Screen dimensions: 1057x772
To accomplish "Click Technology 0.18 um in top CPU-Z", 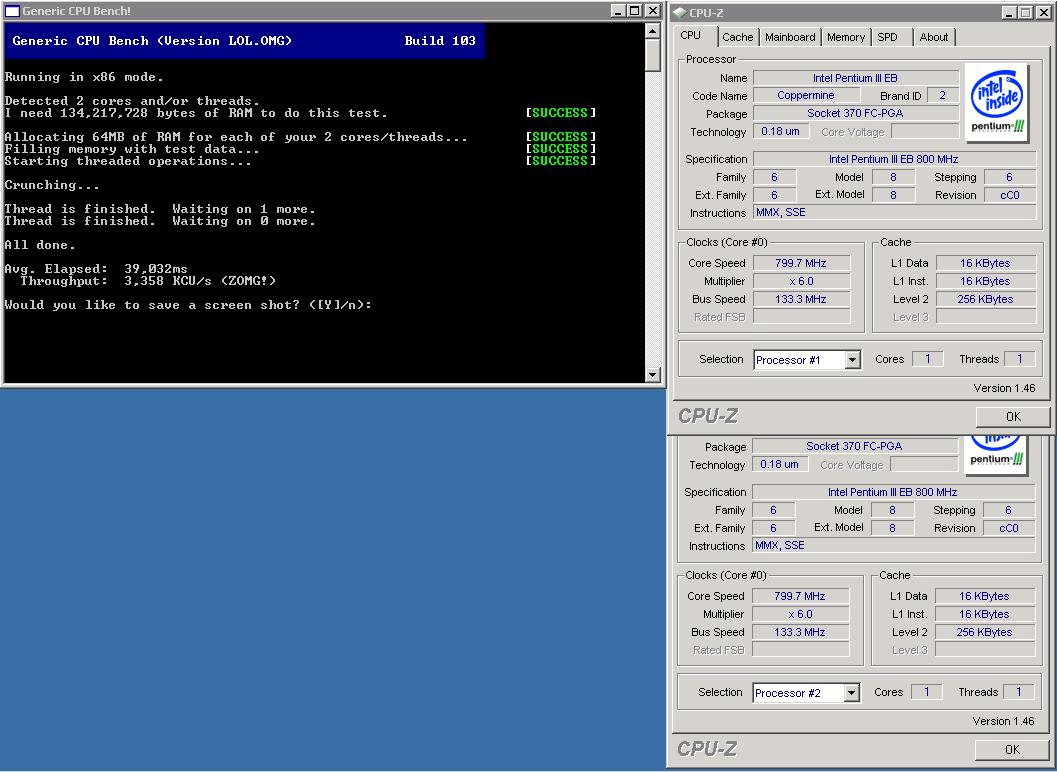I will click(x=781, y=131).
